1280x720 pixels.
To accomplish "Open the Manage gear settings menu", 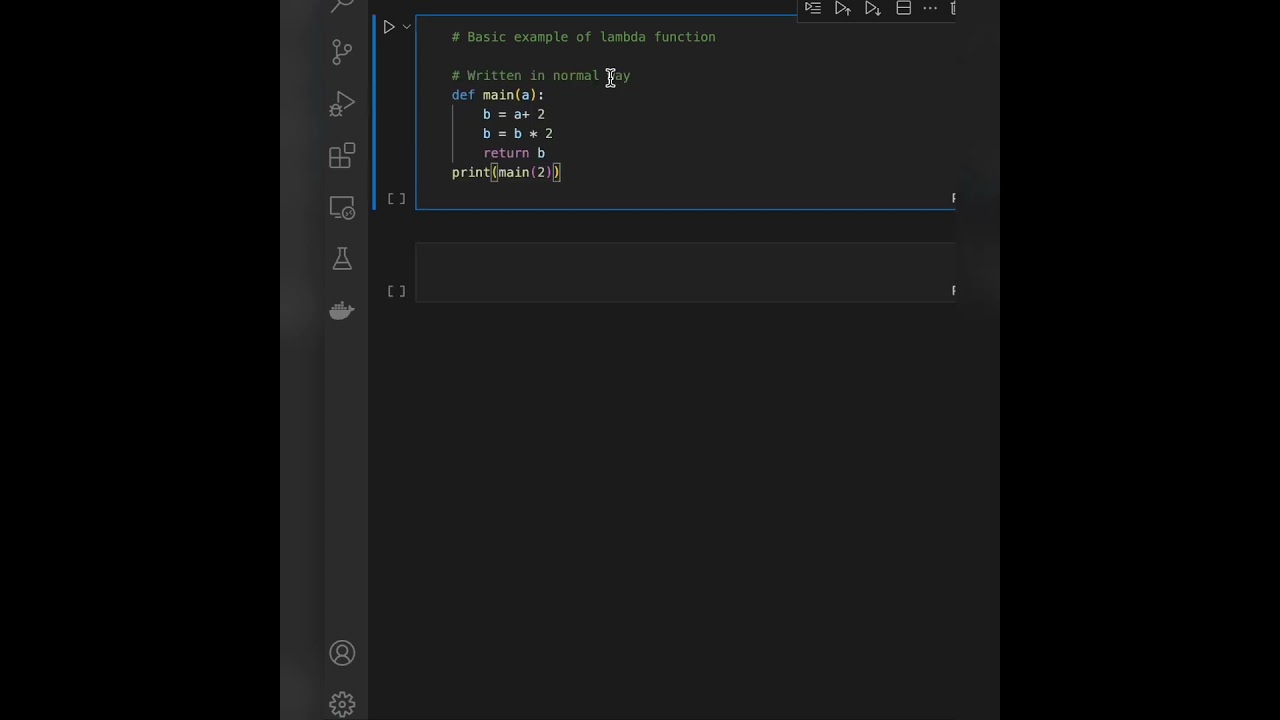I will 342,704.
